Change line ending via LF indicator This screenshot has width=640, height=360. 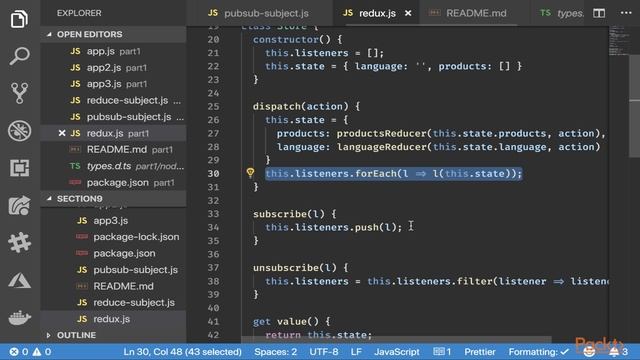[356, 352]
